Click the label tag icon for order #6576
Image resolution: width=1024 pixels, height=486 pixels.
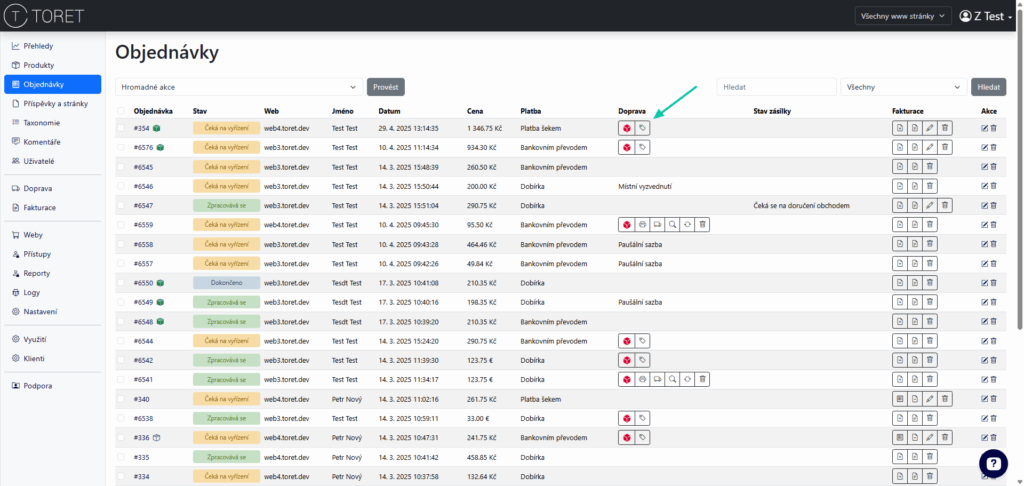pos(642,148)
